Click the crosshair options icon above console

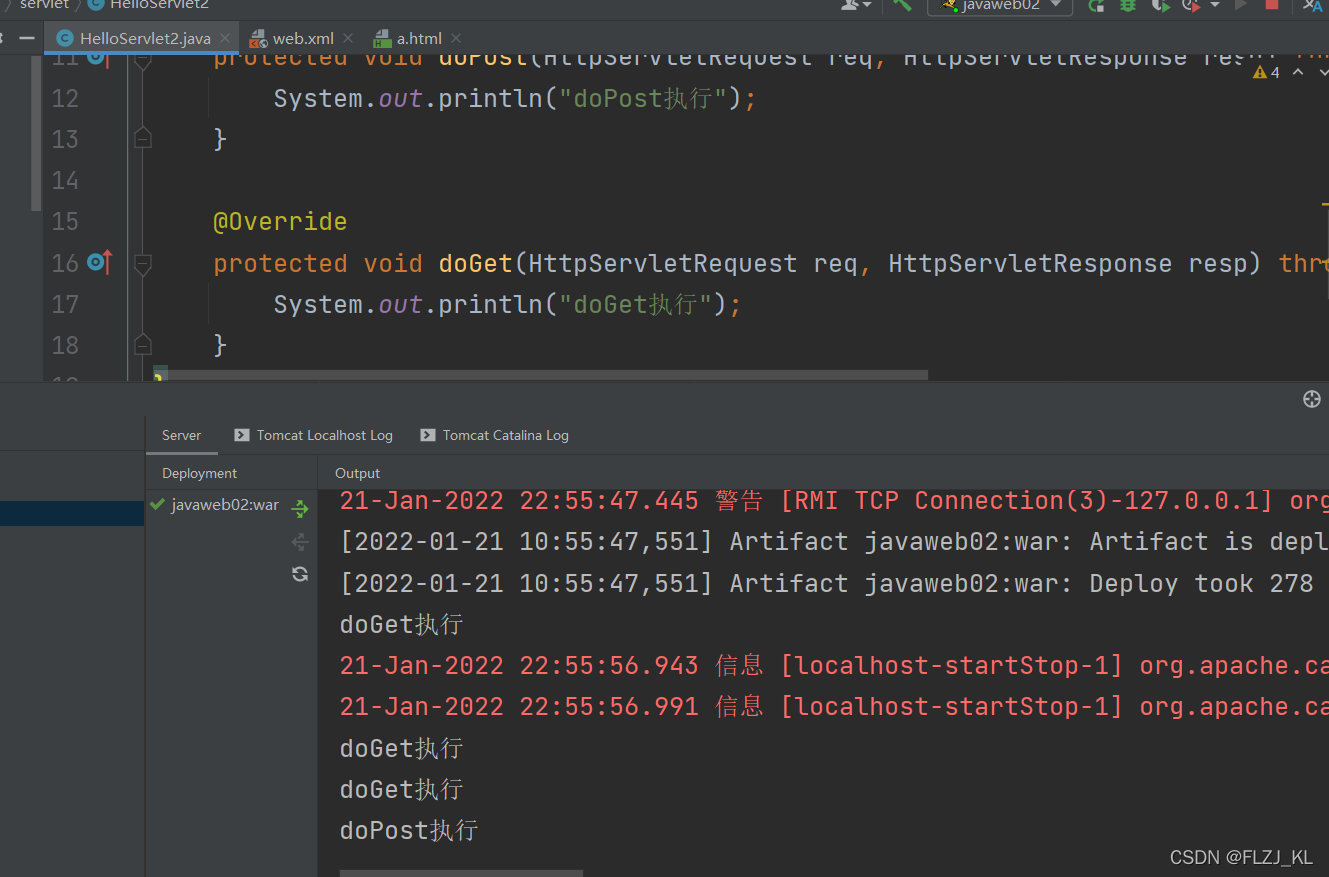pyautogui.click(x=1312, y=399)
